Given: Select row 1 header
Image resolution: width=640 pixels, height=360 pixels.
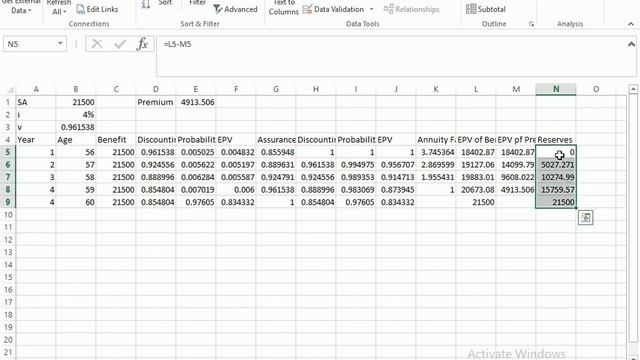Looking at the screenshot, I should [8, 102].
